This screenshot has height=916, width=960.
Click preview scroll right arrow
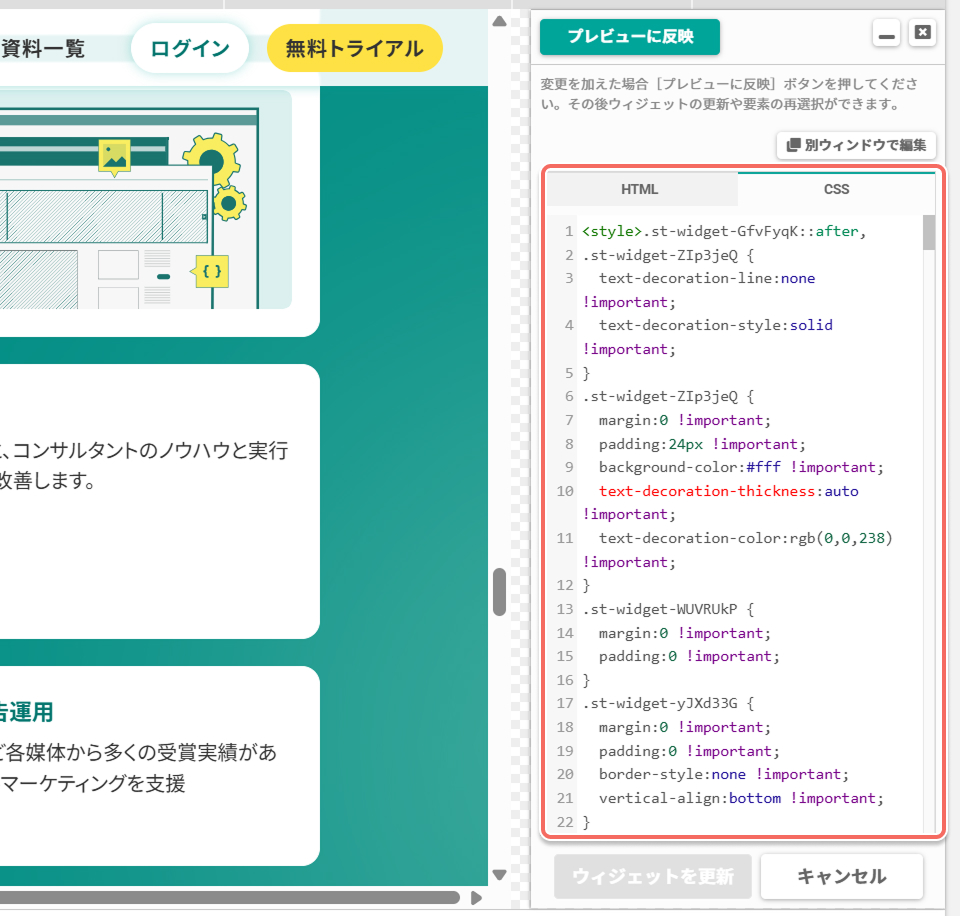tap(476, 898)
